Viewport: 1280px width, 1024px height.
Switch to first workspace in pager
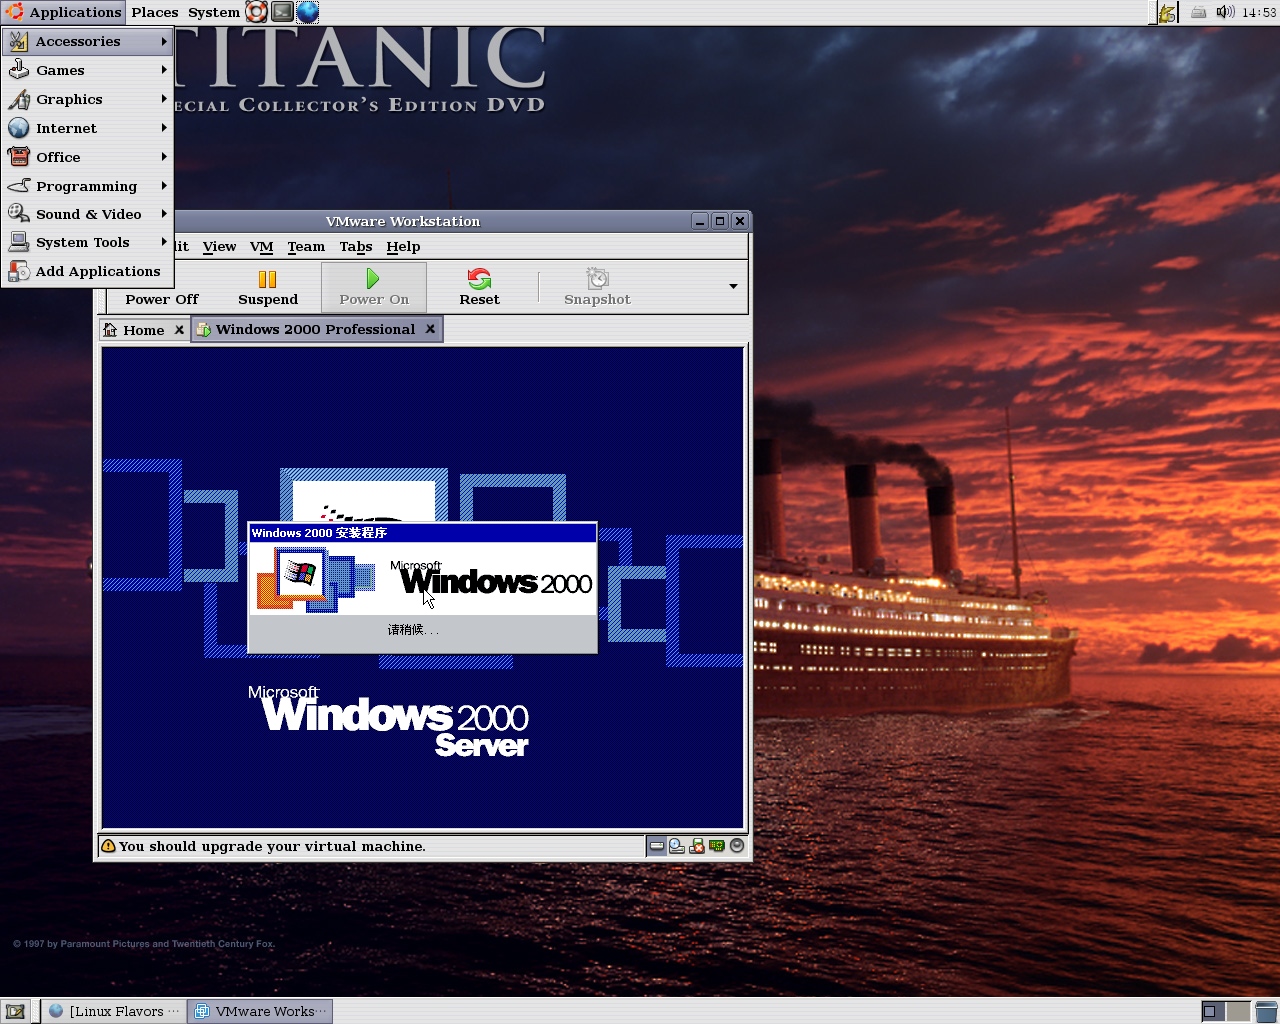pos(1212,1011)
